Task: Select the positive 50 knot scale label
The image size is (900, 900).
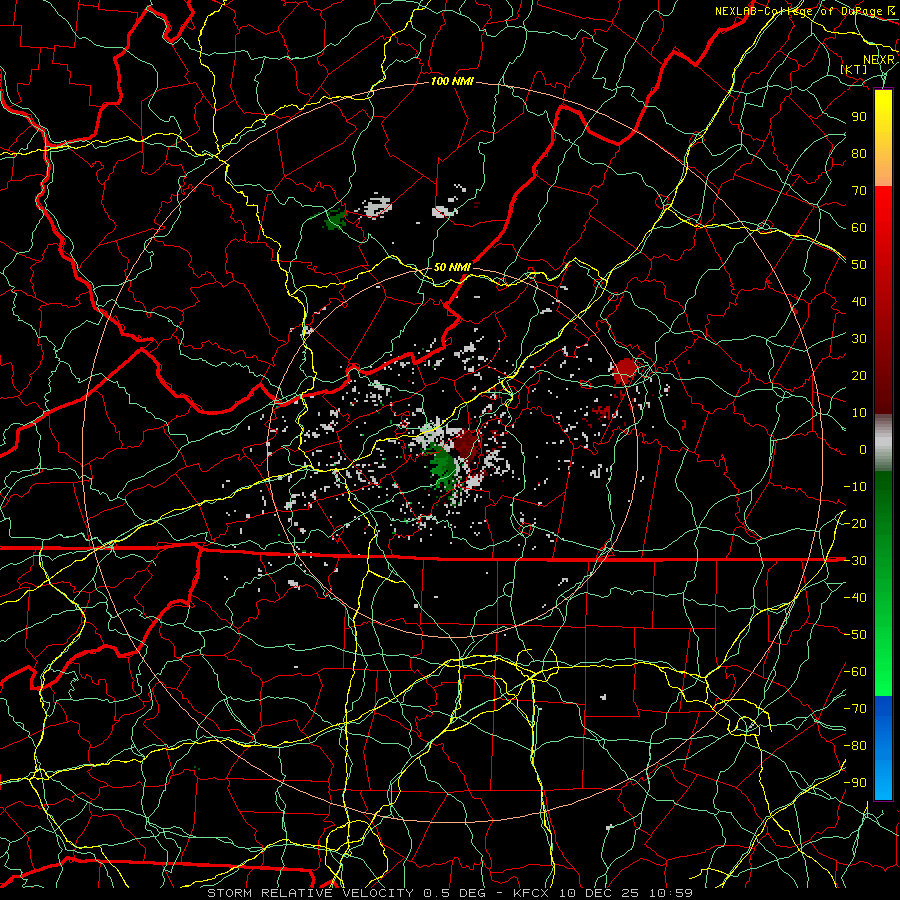Action: pos(859,265)
